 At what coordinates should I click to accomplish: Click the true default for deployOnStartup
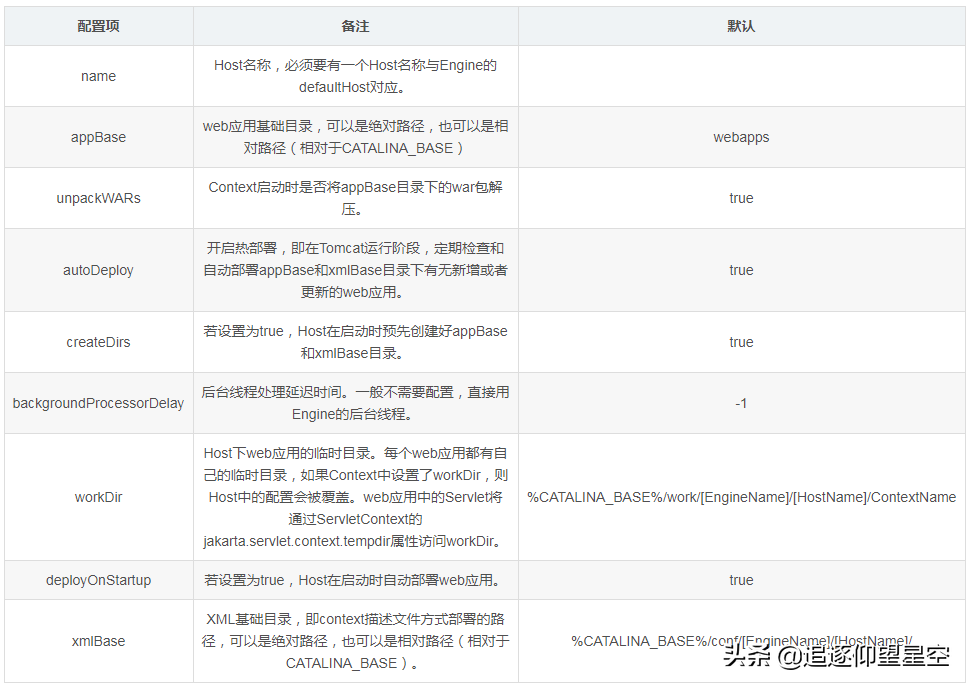click(741, 580)
